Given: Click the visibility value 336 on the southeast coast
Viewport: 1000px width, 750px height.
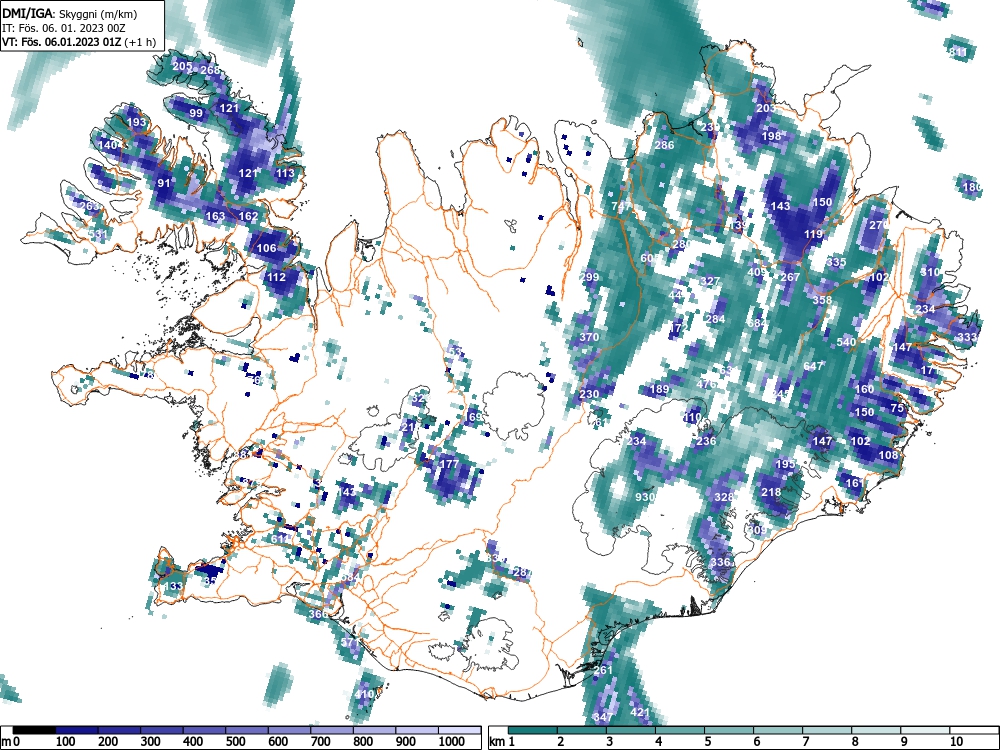Looking at the screenshot, I should pyautogui.click(x=719, y=562).
